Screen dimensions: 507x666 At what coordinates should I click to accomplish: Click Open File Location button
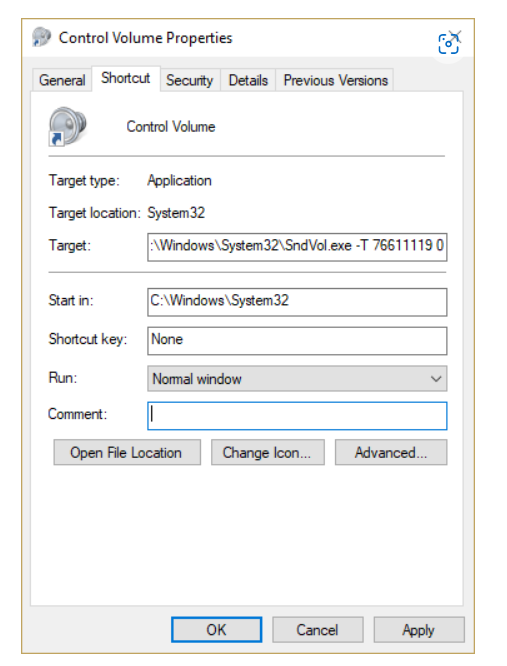click(x=127, y=452)
